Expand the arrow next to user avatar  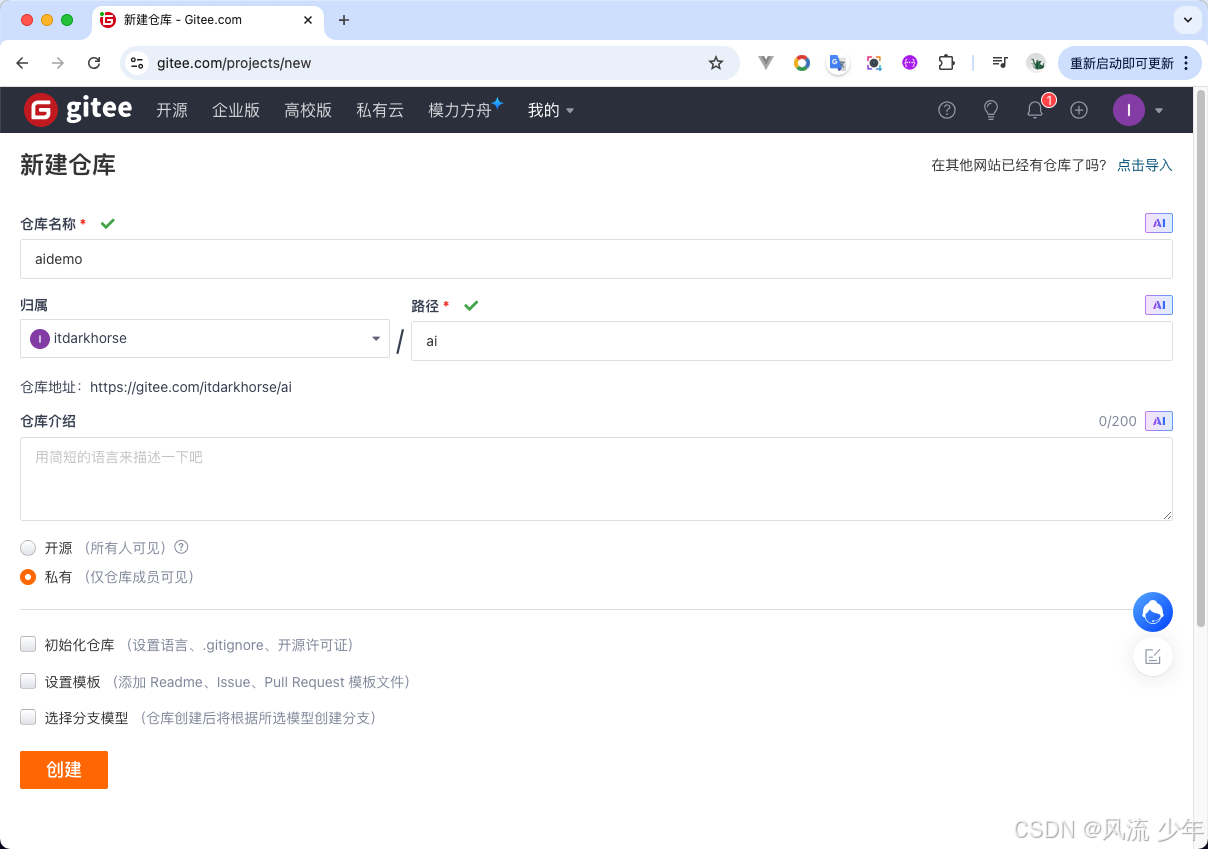pyautogui.click(x=1159, y=111)
